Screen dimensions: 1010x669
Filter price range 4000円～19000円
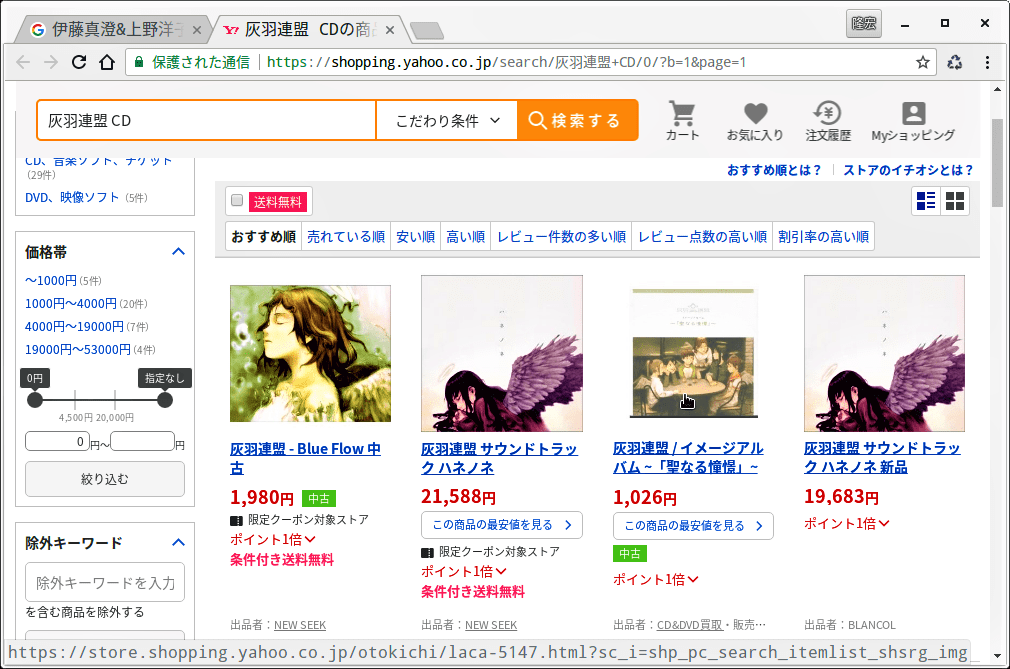point(74,327)
